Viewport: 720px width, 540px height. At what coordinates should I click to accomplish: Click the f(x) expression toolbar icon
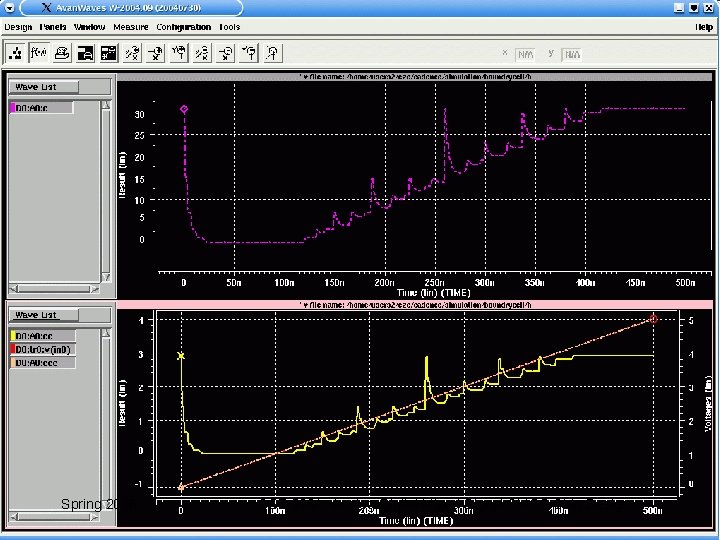point(39,52)
